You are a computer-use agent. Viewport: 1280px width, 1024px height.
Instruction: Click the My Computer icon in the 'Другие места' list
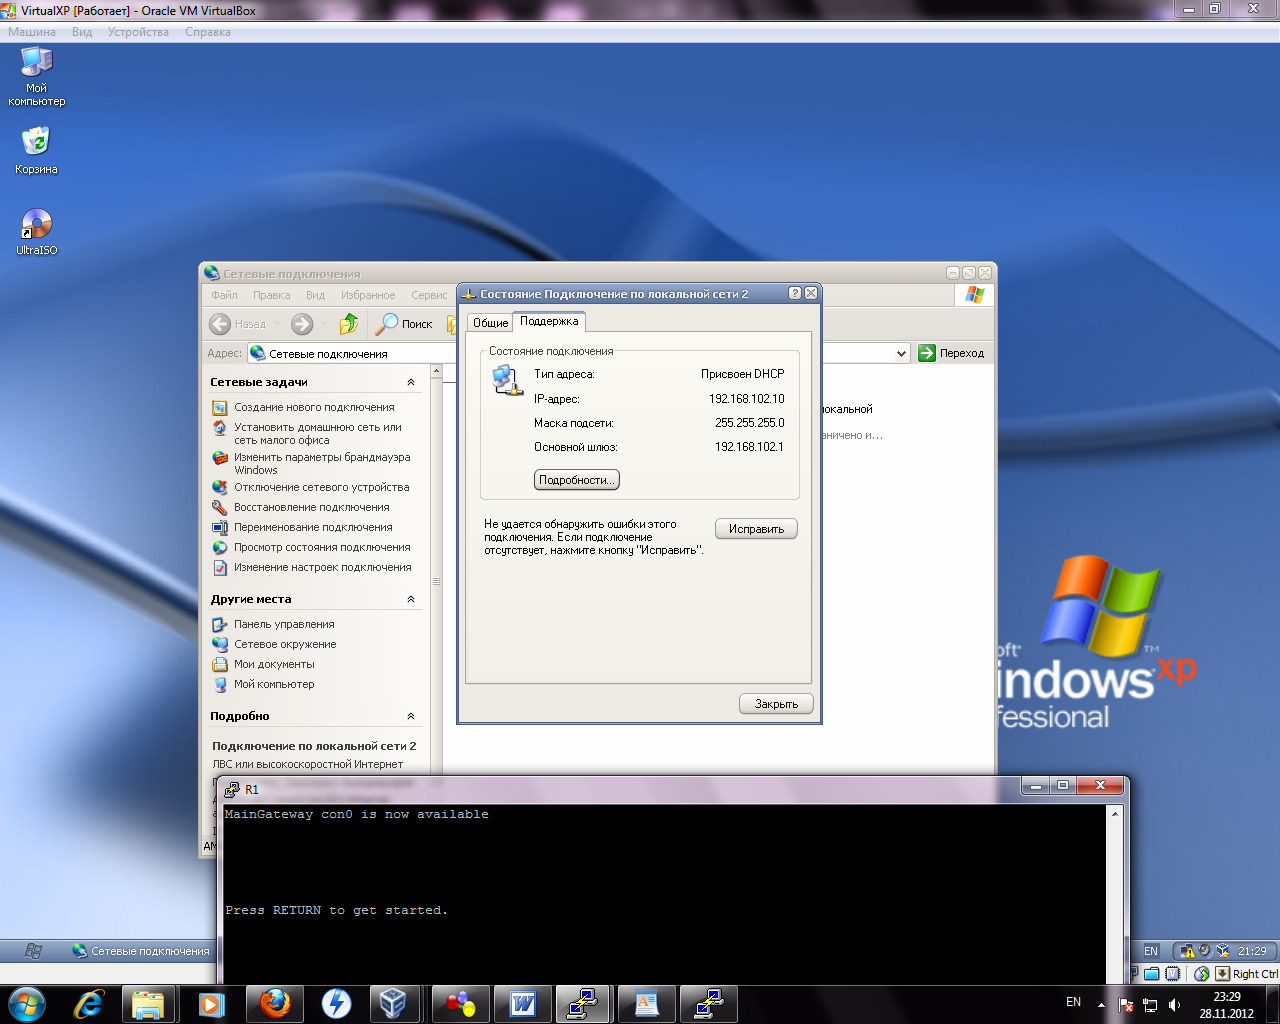[220, 685]
